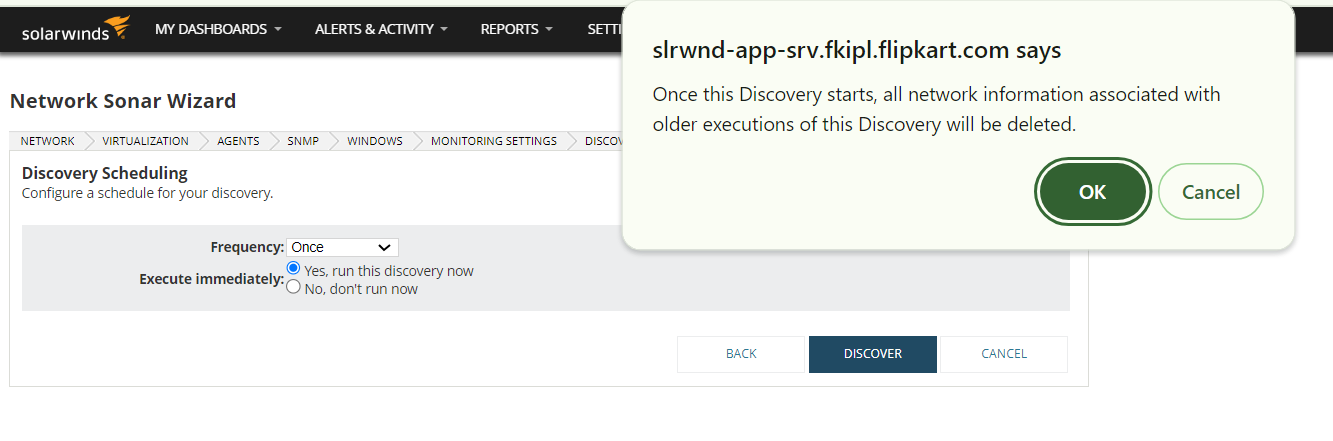Go to the Virtualization wizard step
The image size is (1333, 441).
[x=145, y=141]
